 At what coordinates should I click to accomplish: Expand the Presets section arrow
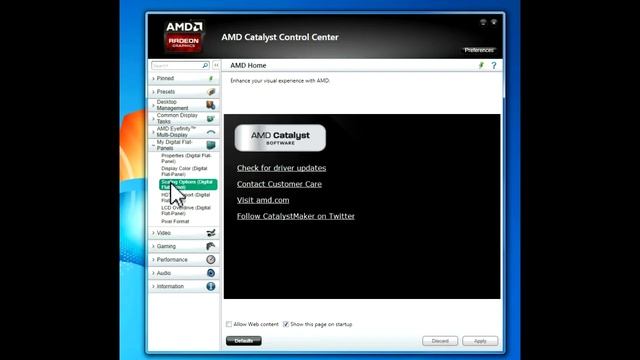[153, 92]
